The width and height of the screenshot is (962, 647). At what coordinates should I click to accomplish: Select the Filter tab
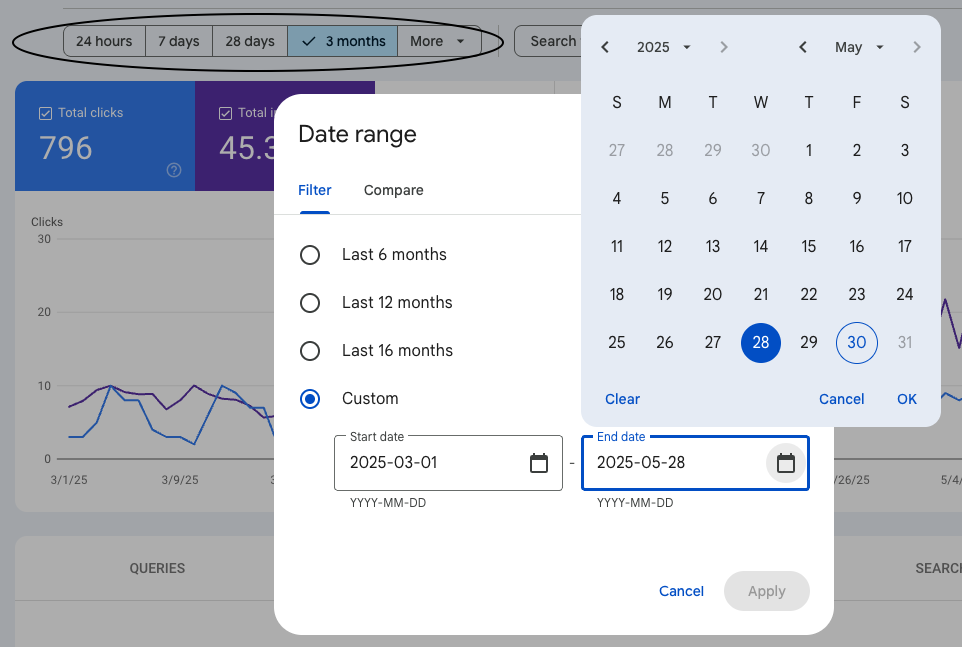(314, 190)
